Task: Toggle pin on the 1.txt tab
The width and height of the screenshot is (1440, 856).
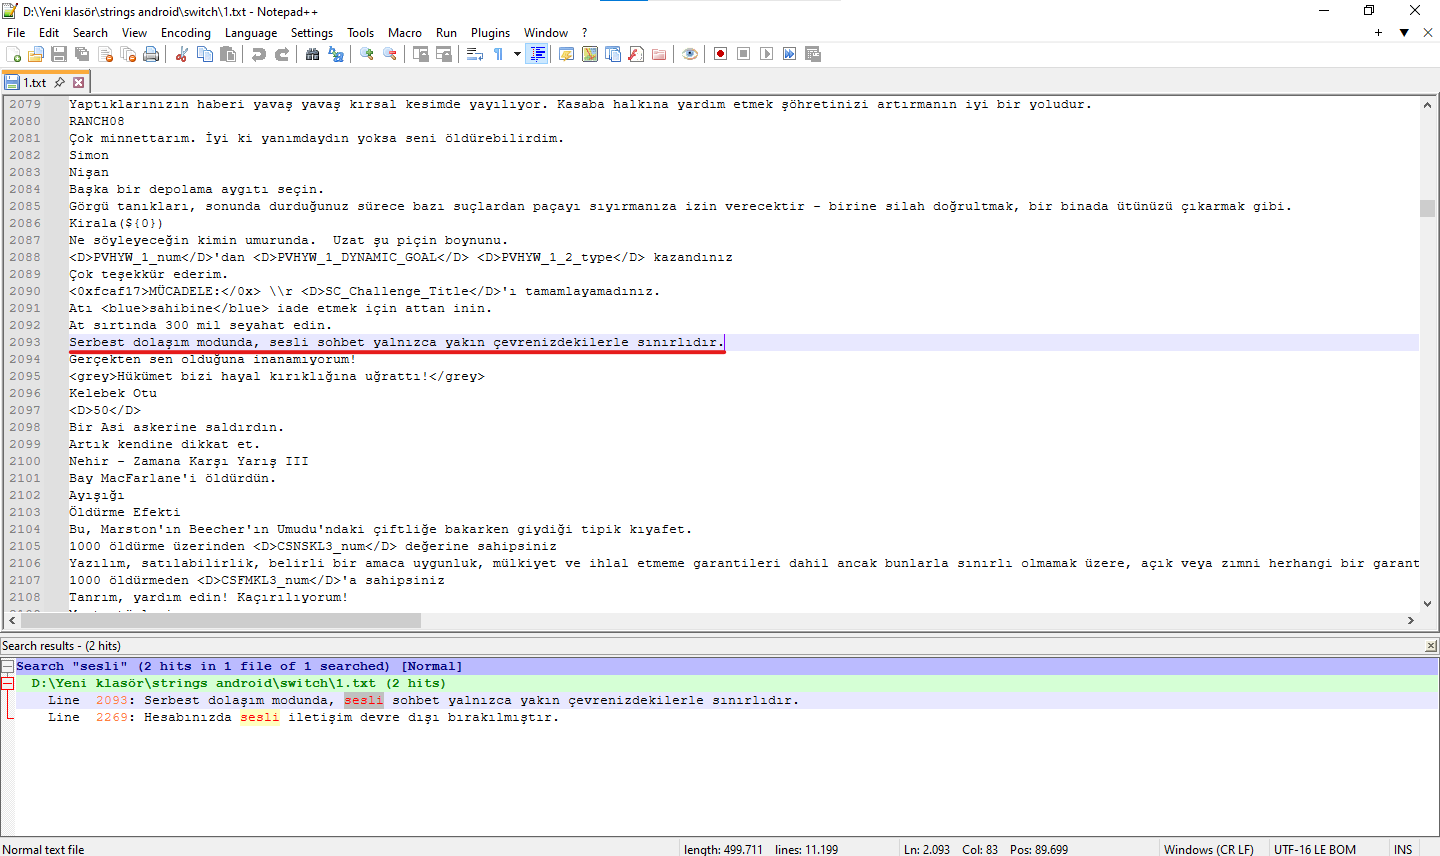Action: 59,82
